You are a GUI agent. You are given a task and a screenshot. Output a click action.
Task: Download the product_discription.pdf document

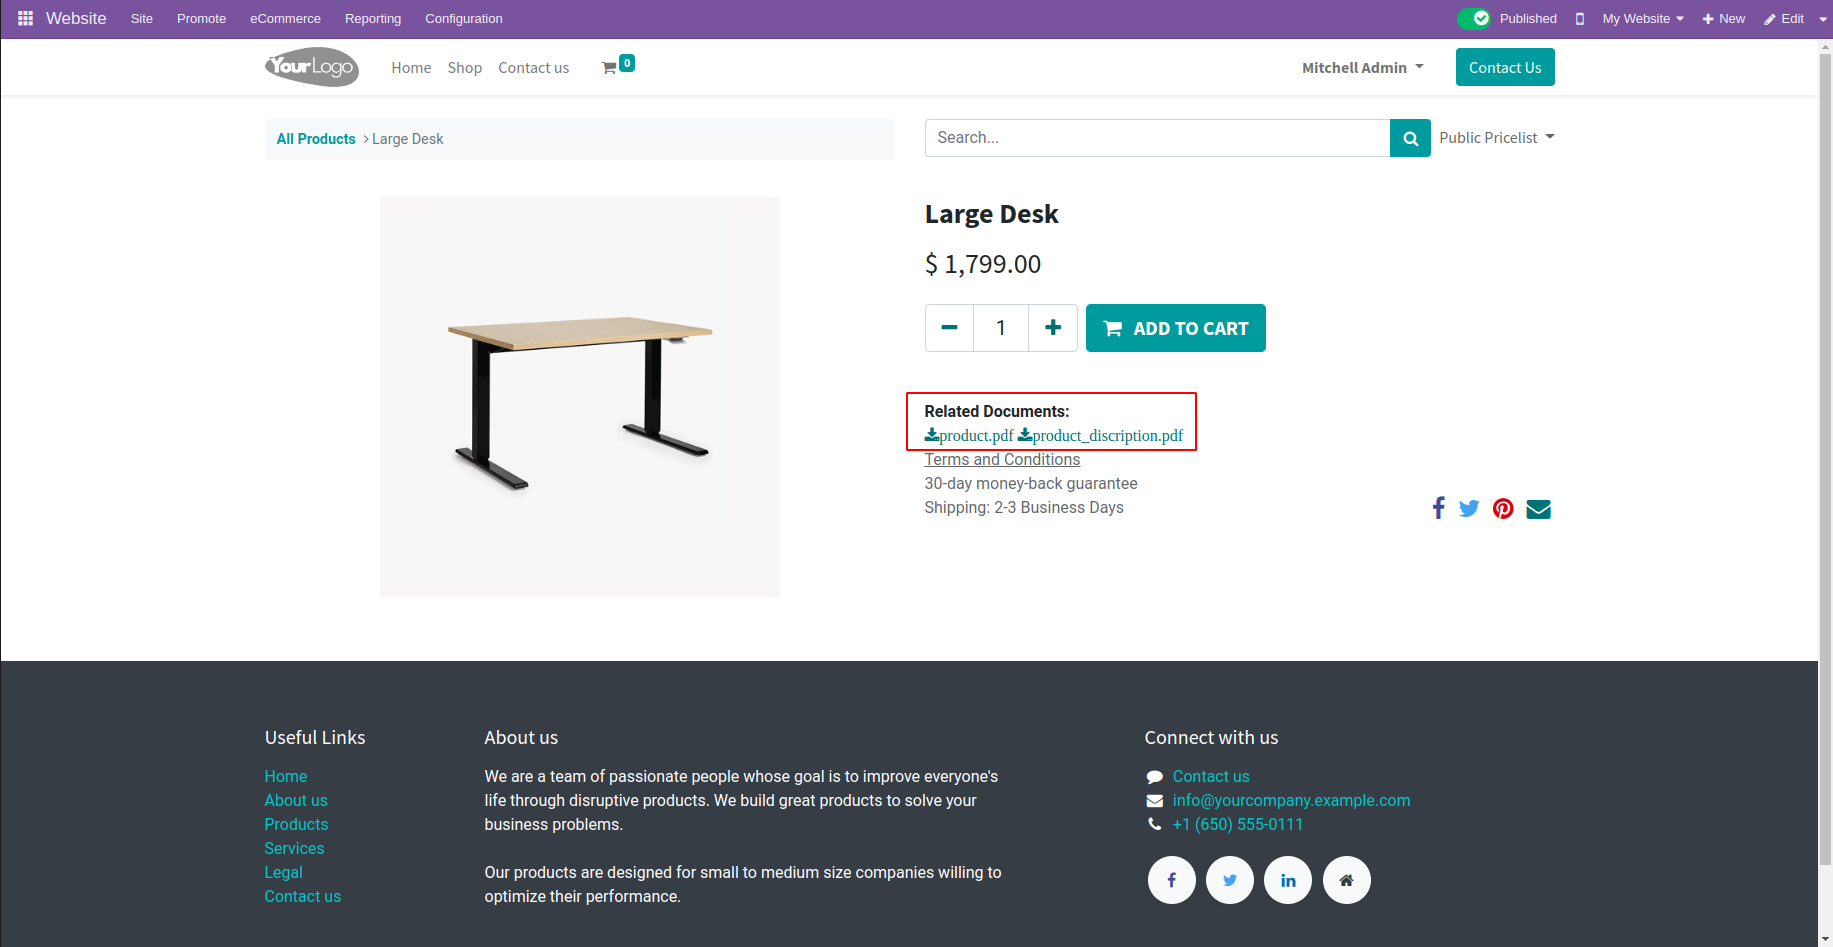tap(1100, 436)
